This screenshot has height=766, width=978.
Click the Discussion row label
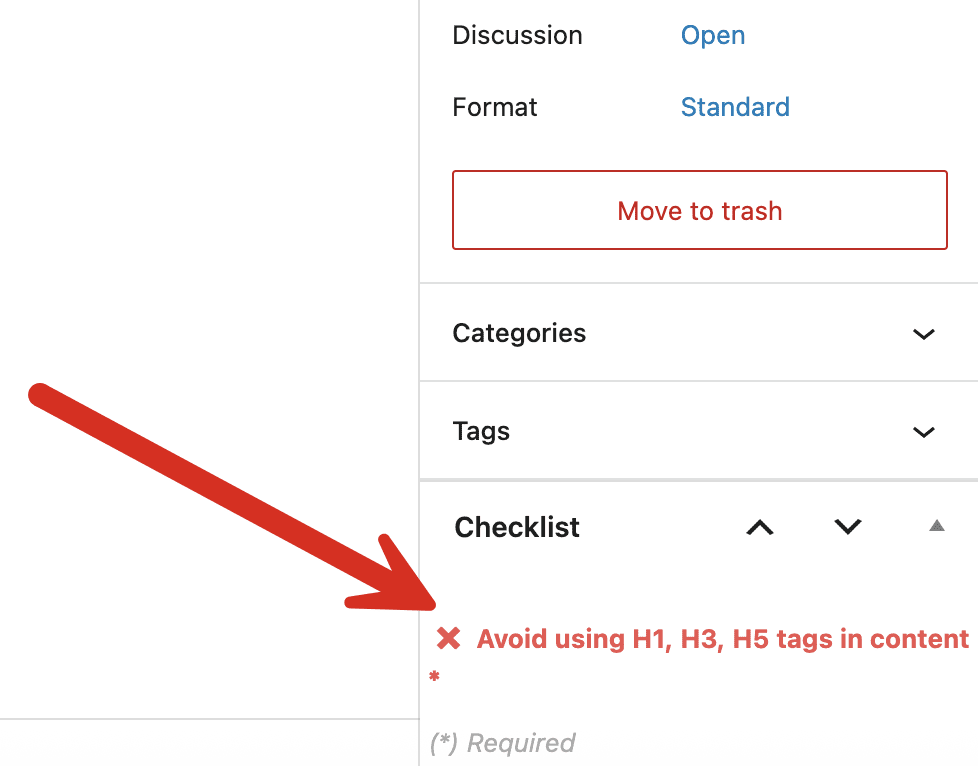click(x=517, y=35)
